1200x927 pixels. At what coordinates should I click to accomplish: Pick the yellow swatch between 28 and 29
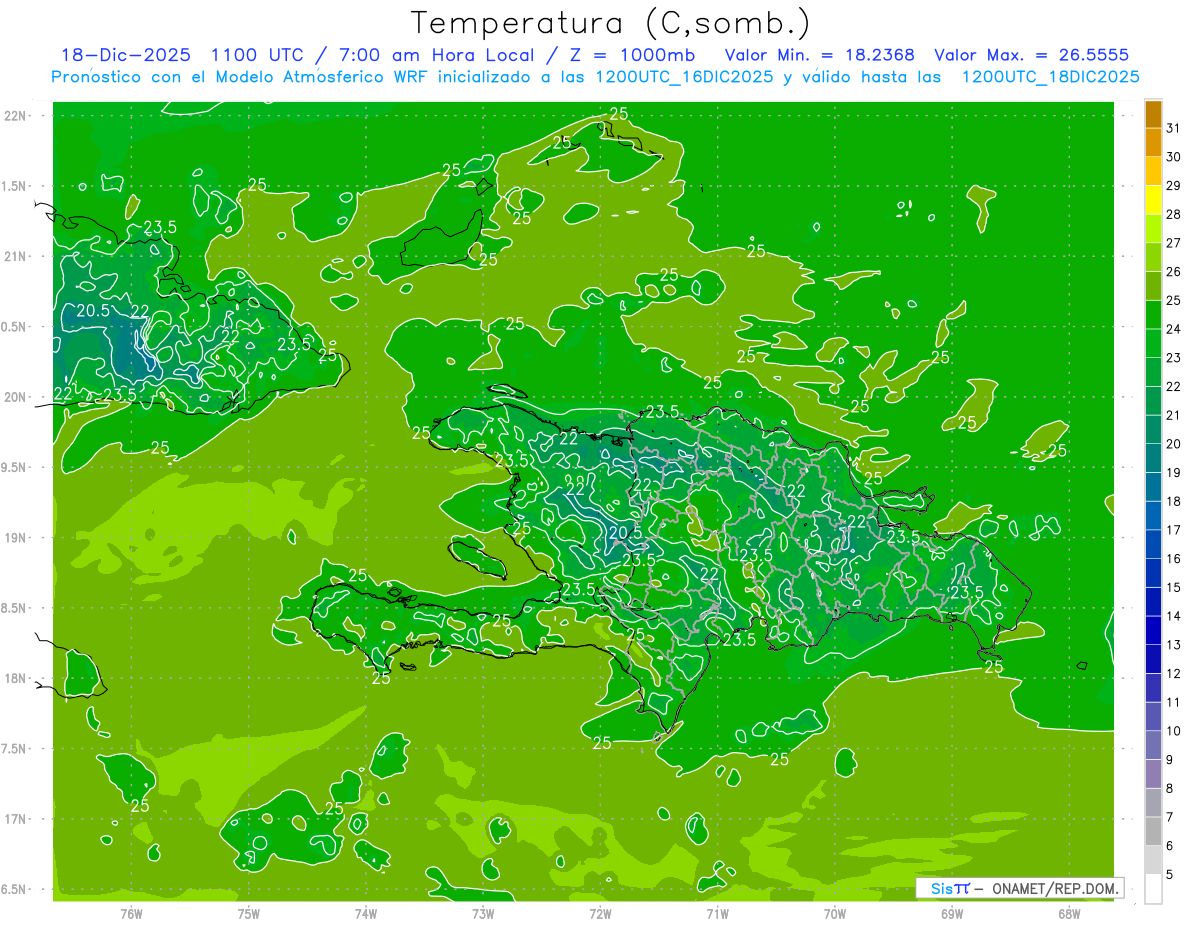click(x=1153, y=200)
